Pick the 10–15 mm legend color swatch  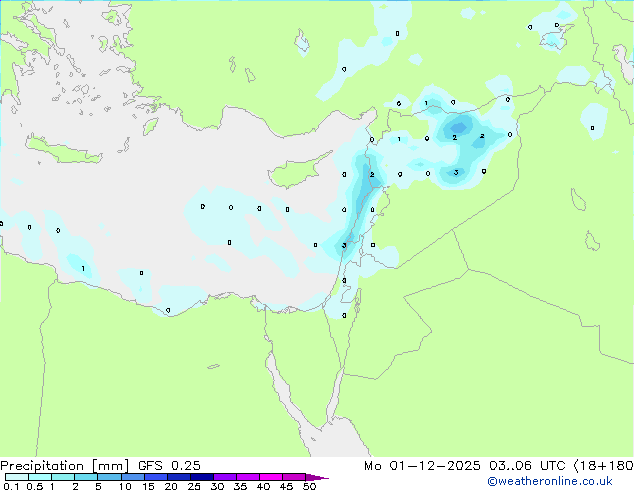tap(133, 477)
